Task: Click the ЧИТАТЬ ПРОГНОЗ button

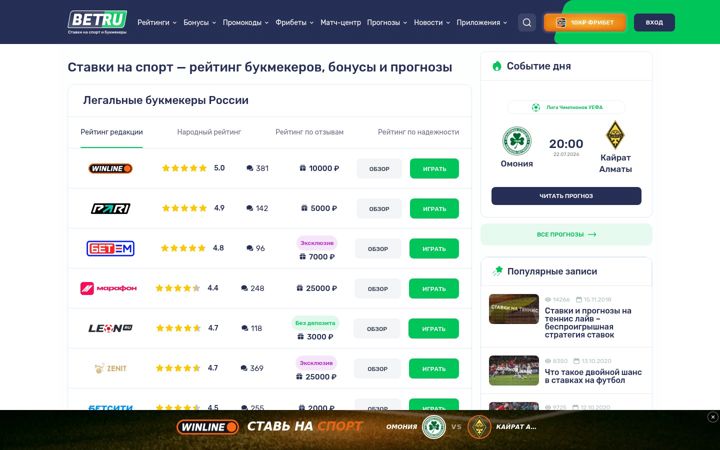Action: (x=566, y=196)
